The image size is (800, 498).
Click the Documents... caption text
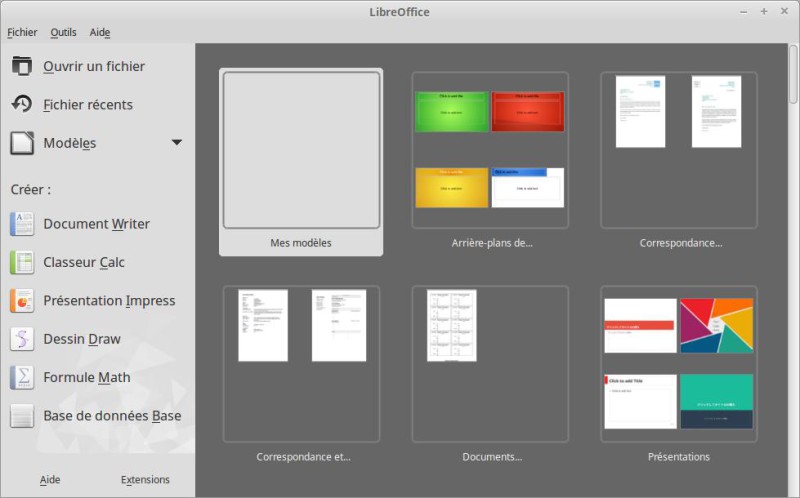click(492, 457)
